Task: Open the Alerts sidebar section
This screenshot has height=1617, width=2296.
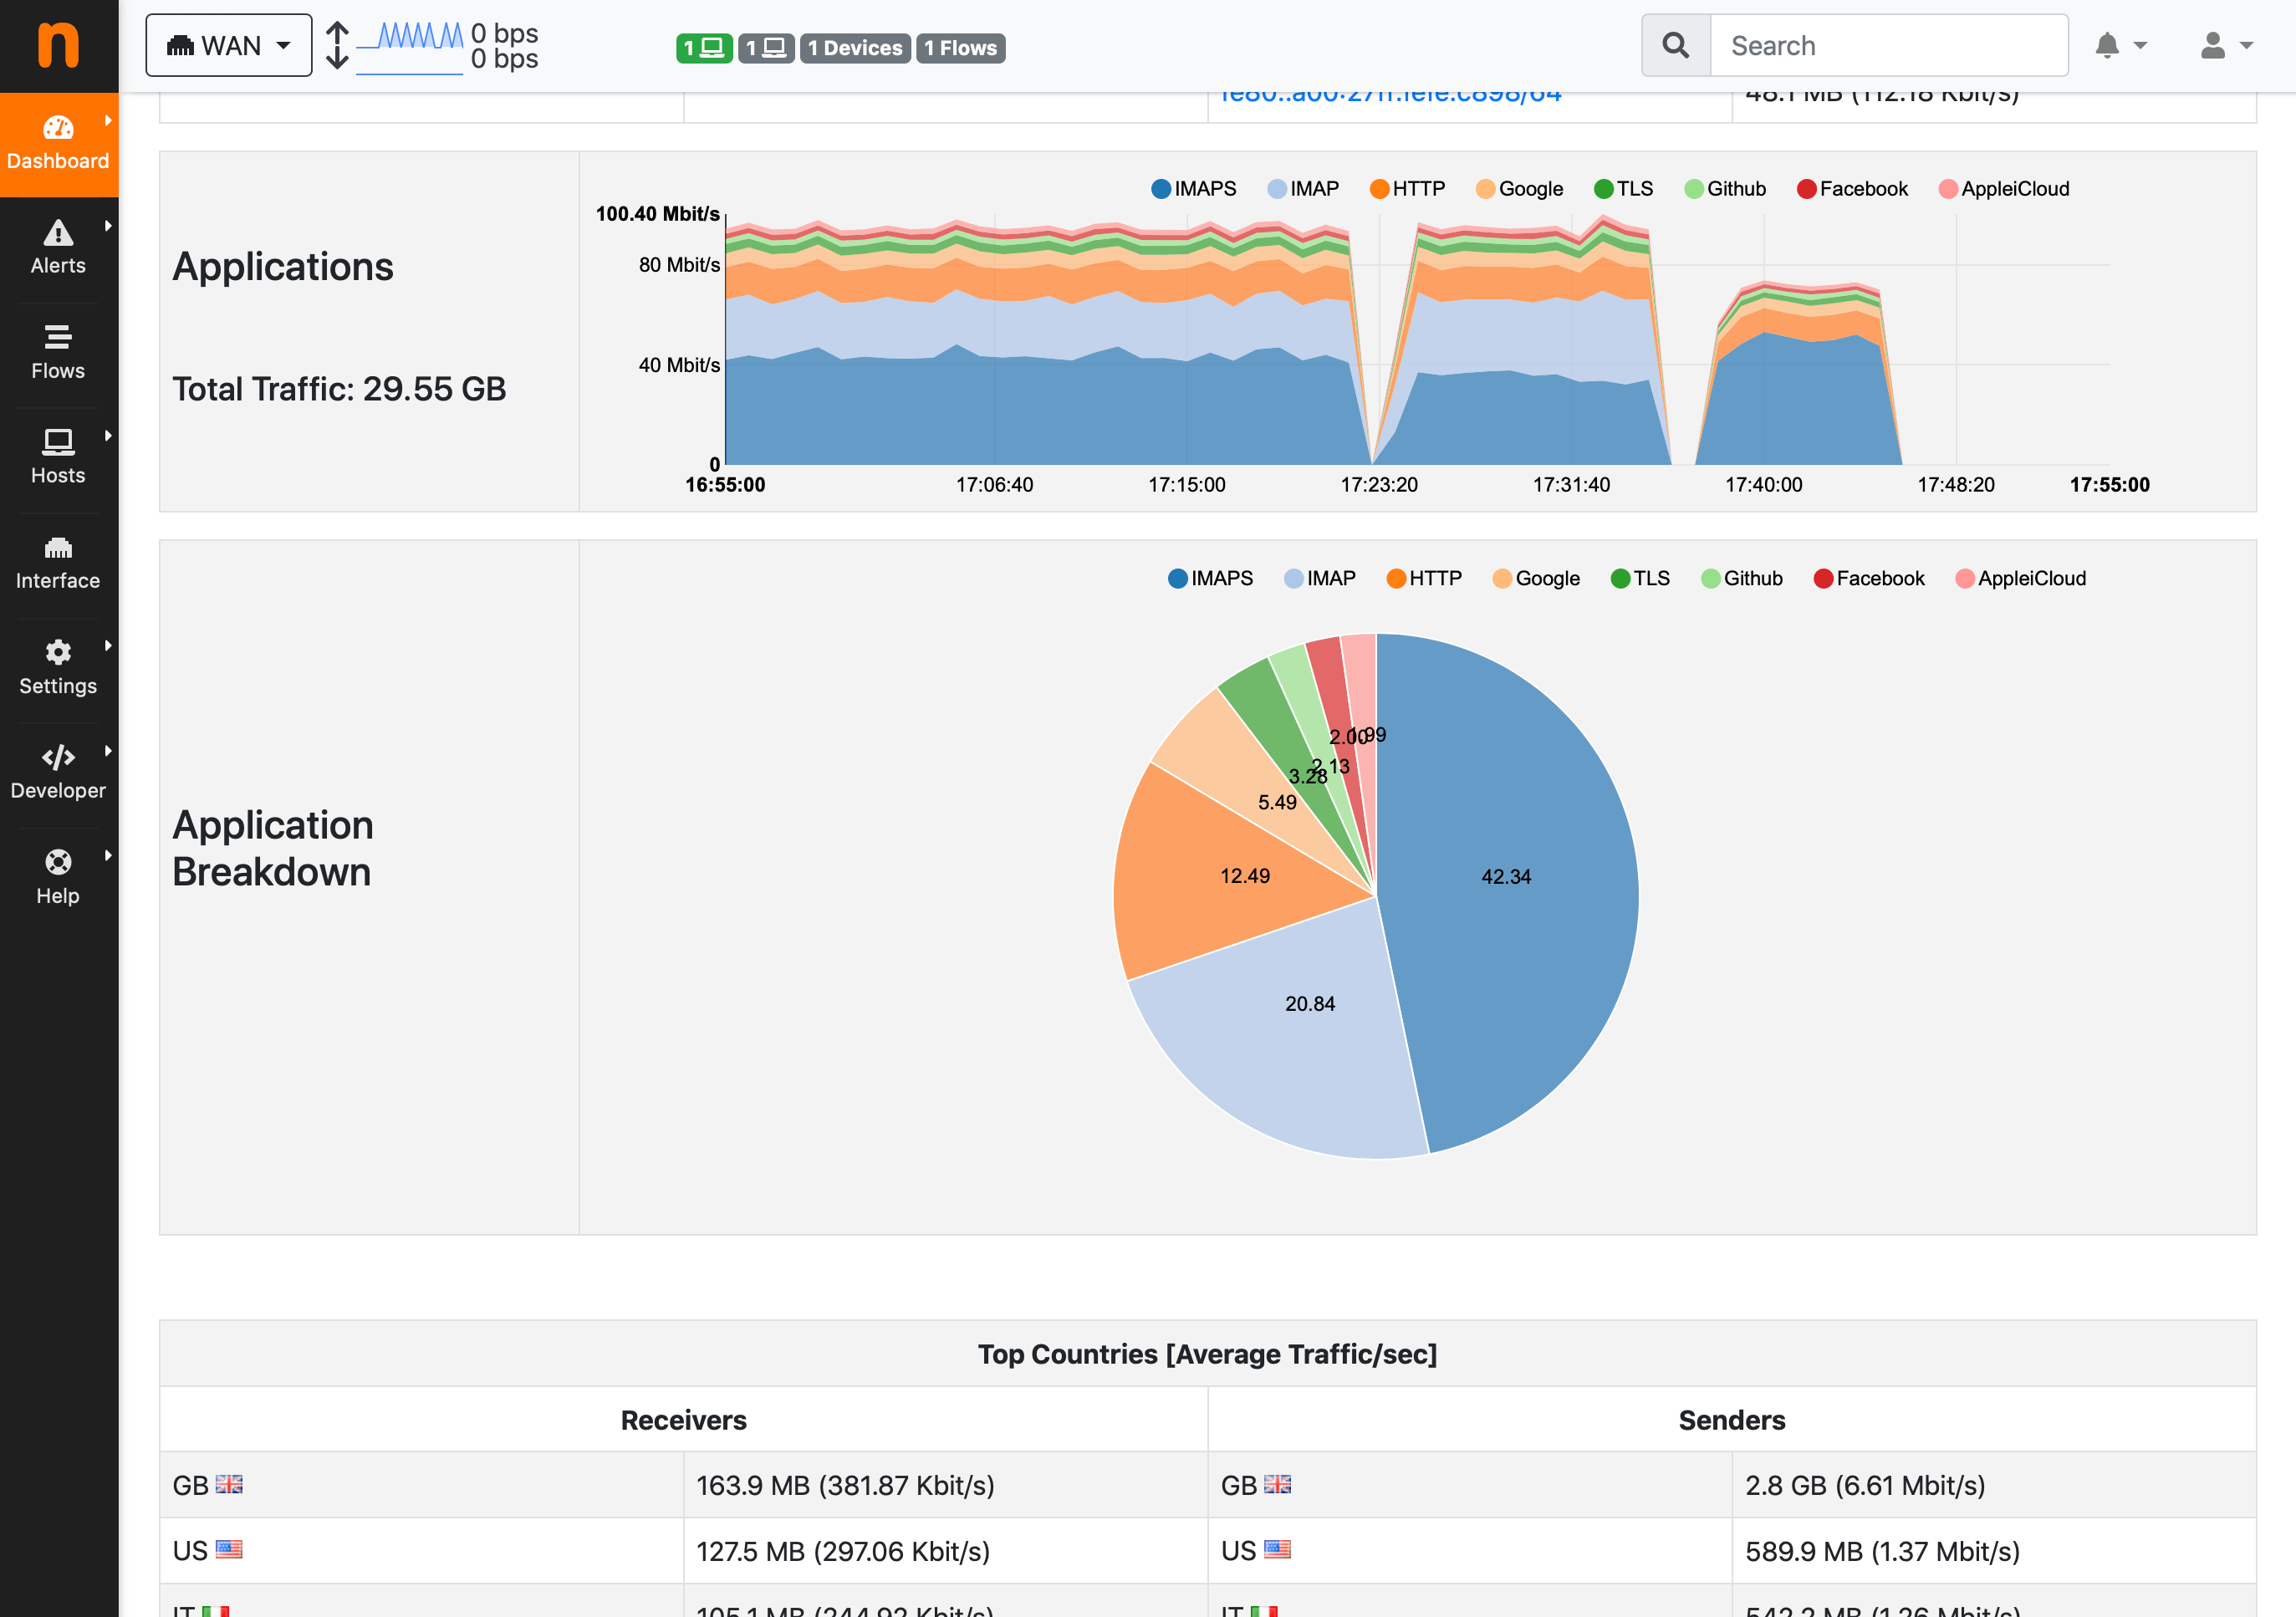Action: pyautogui.click(x=58, y=247)
